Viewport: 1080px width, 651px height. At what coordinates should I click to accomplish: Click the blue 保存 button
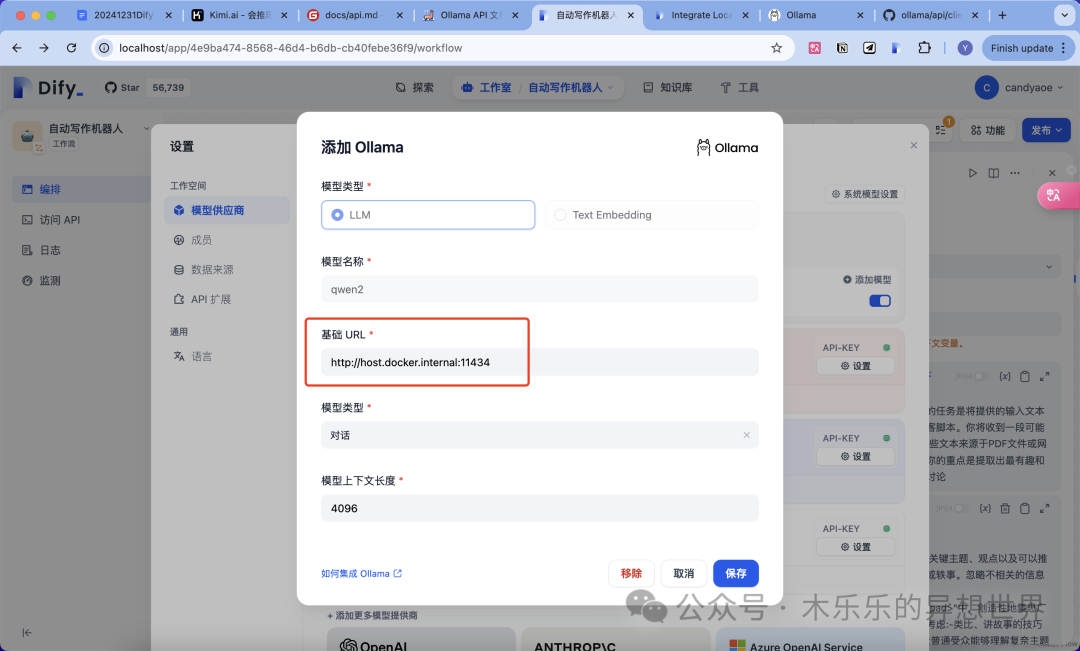(736, 573)
